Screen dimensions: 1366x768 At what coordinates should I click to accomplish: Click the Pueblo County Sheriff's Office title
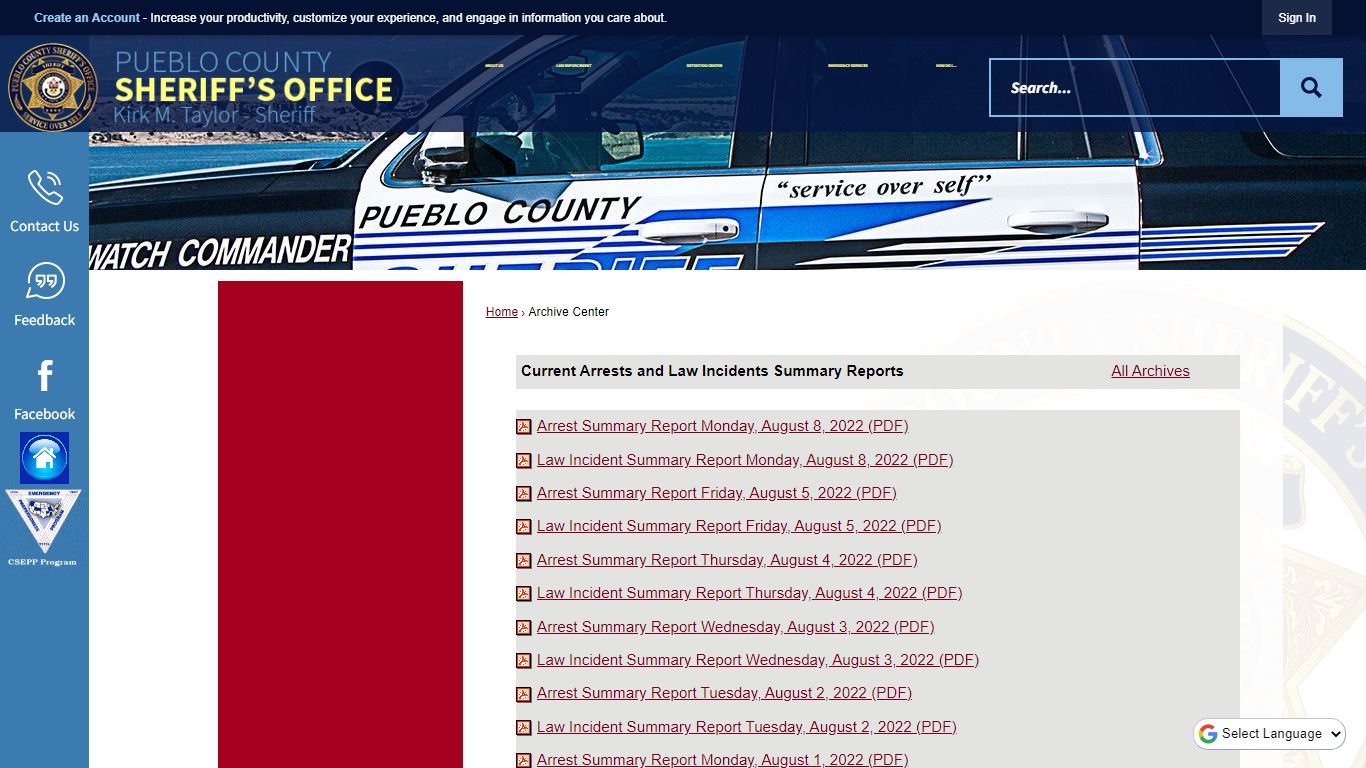253,88
